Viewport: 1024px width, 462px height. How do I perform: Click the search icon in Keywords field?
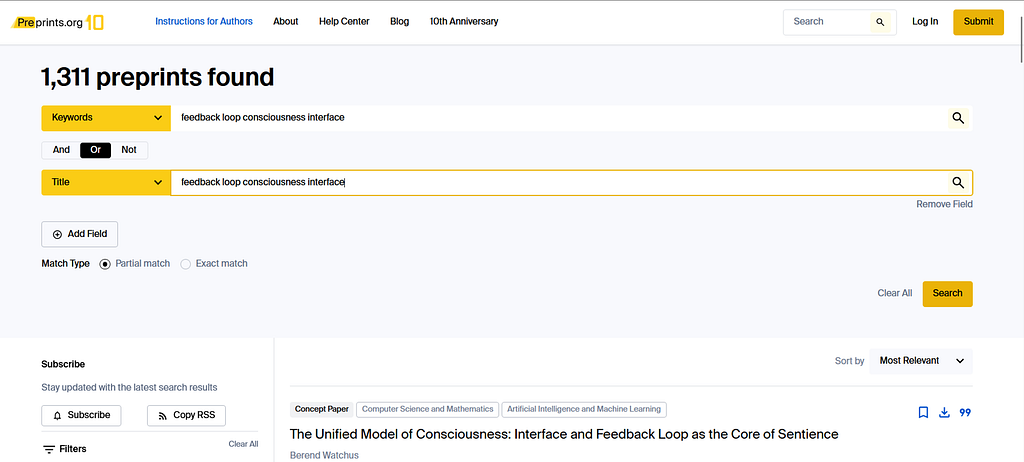pos(957,118)
